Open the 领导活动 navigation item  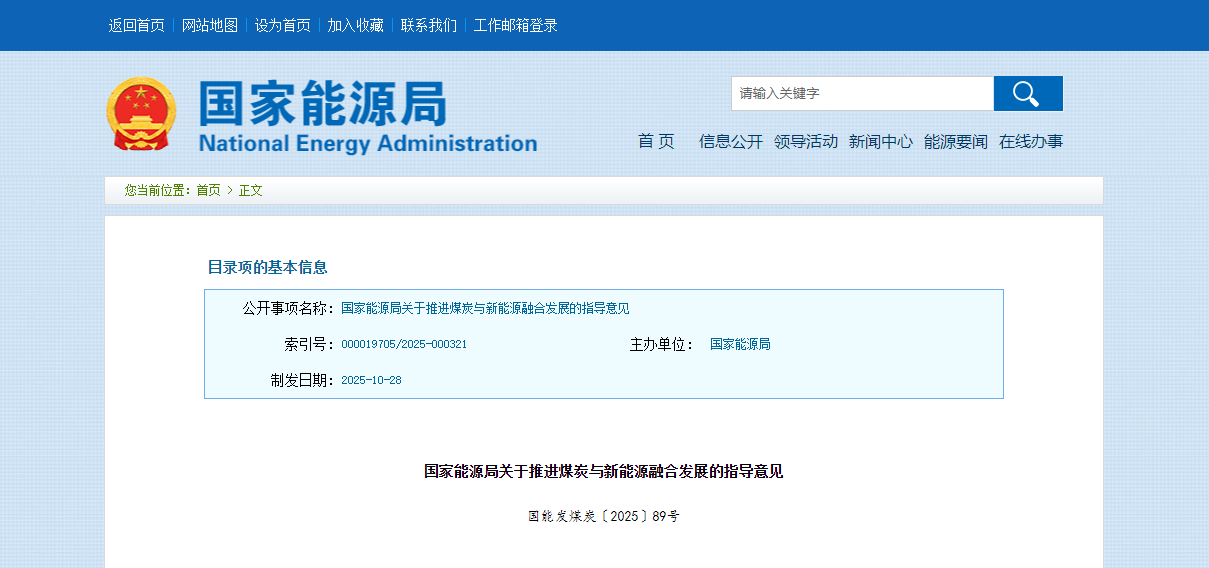pos(805,141)
